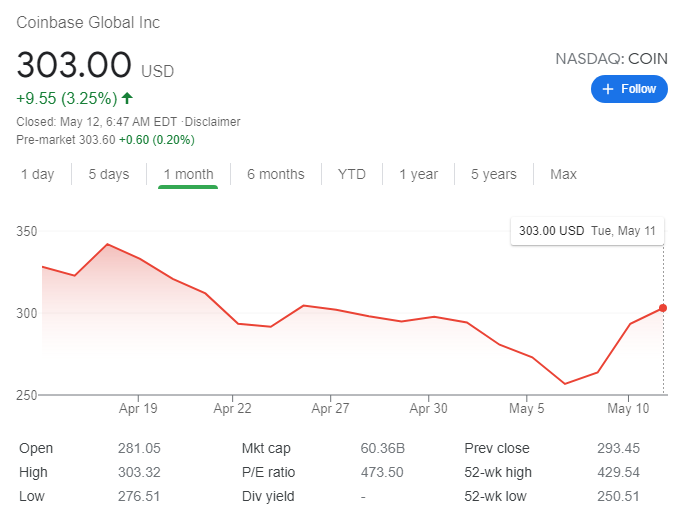685x531 pixels.
Task: View the 5 years chart range
Action: 494,174
